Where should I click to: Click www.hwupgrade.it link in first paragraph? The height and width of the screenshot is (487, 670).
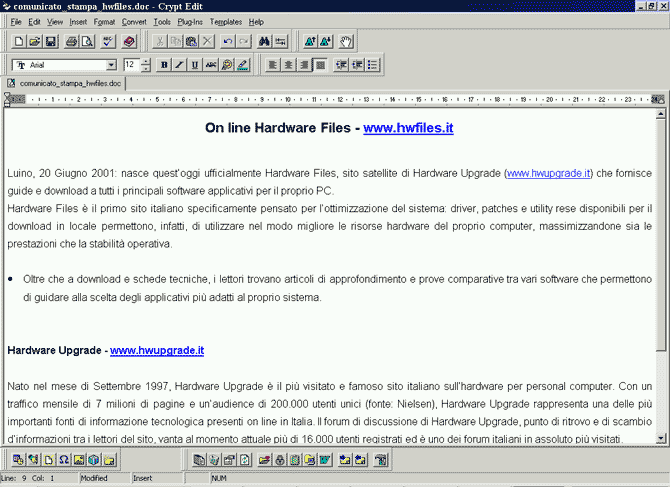548,173
